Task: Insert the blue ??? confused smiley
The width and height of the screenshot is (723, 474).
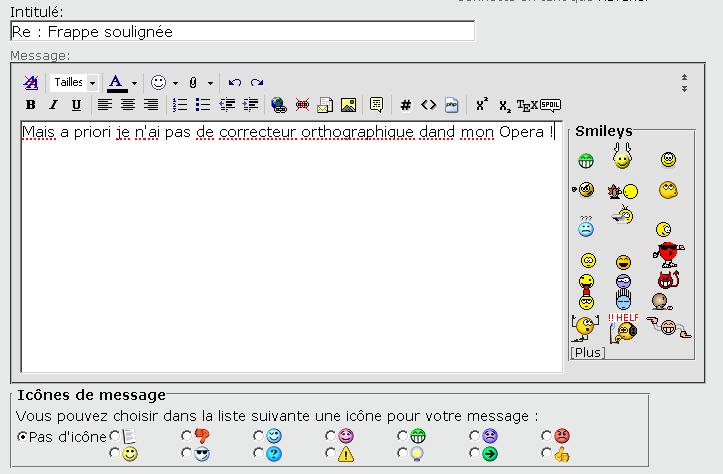Action: 586,226
